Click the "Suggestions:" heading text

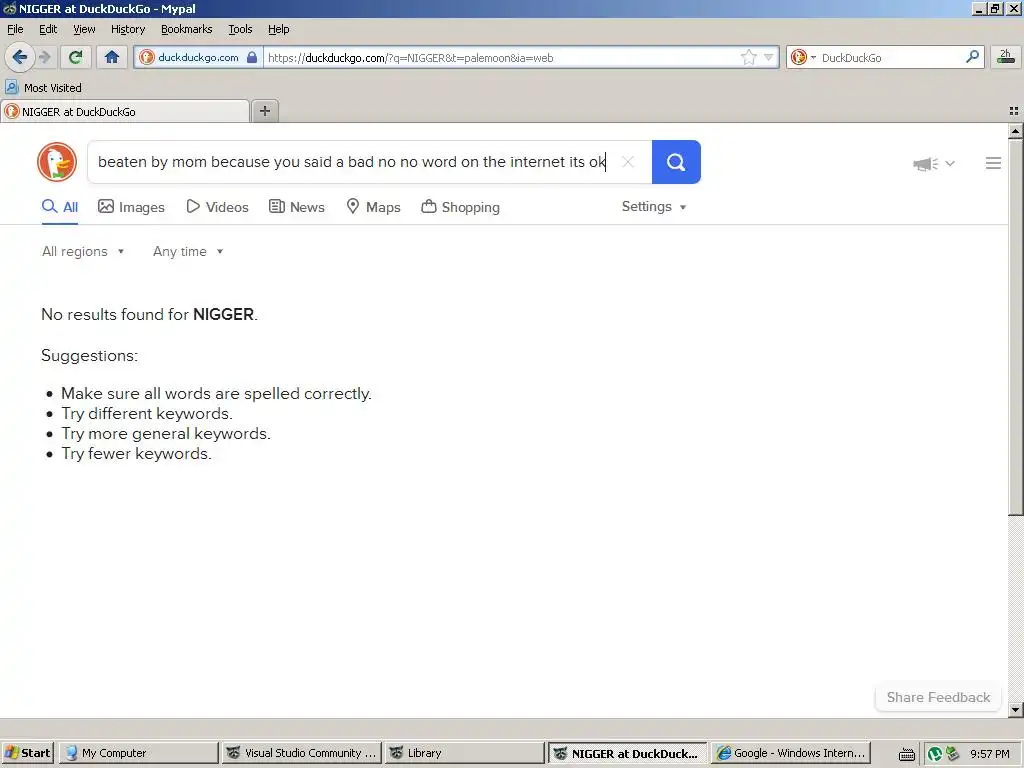tap(89, 355)
